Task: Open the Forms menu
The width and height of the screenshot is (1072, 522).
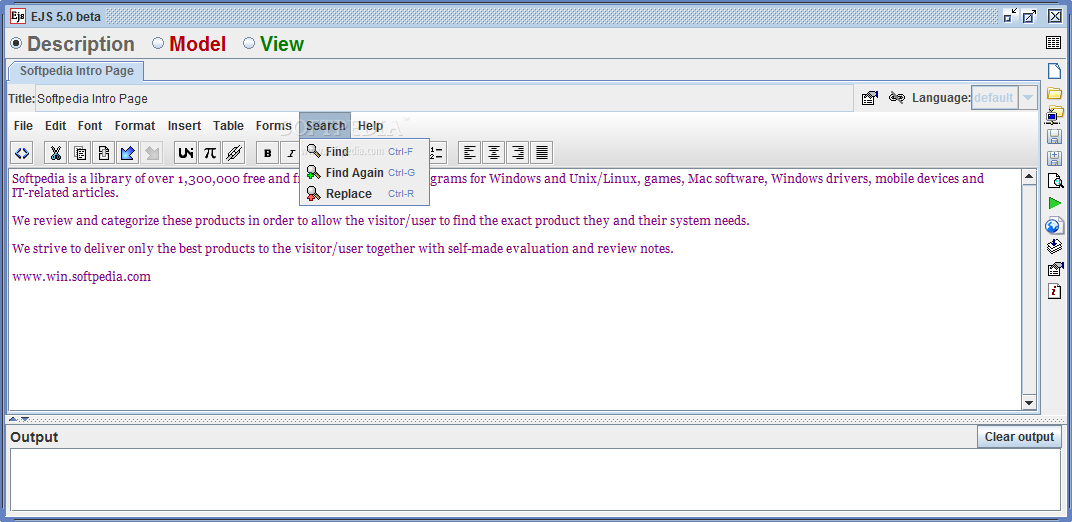Action: pos(273,126)
